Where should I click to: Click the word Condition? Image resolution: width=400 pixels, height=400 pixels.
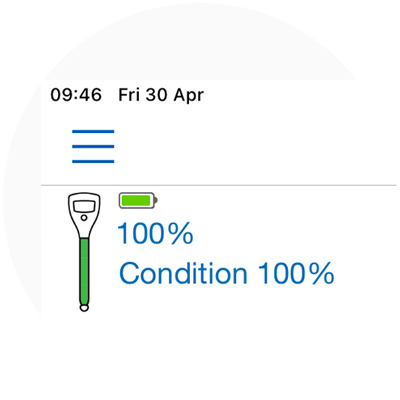click(x=183, y=273)
